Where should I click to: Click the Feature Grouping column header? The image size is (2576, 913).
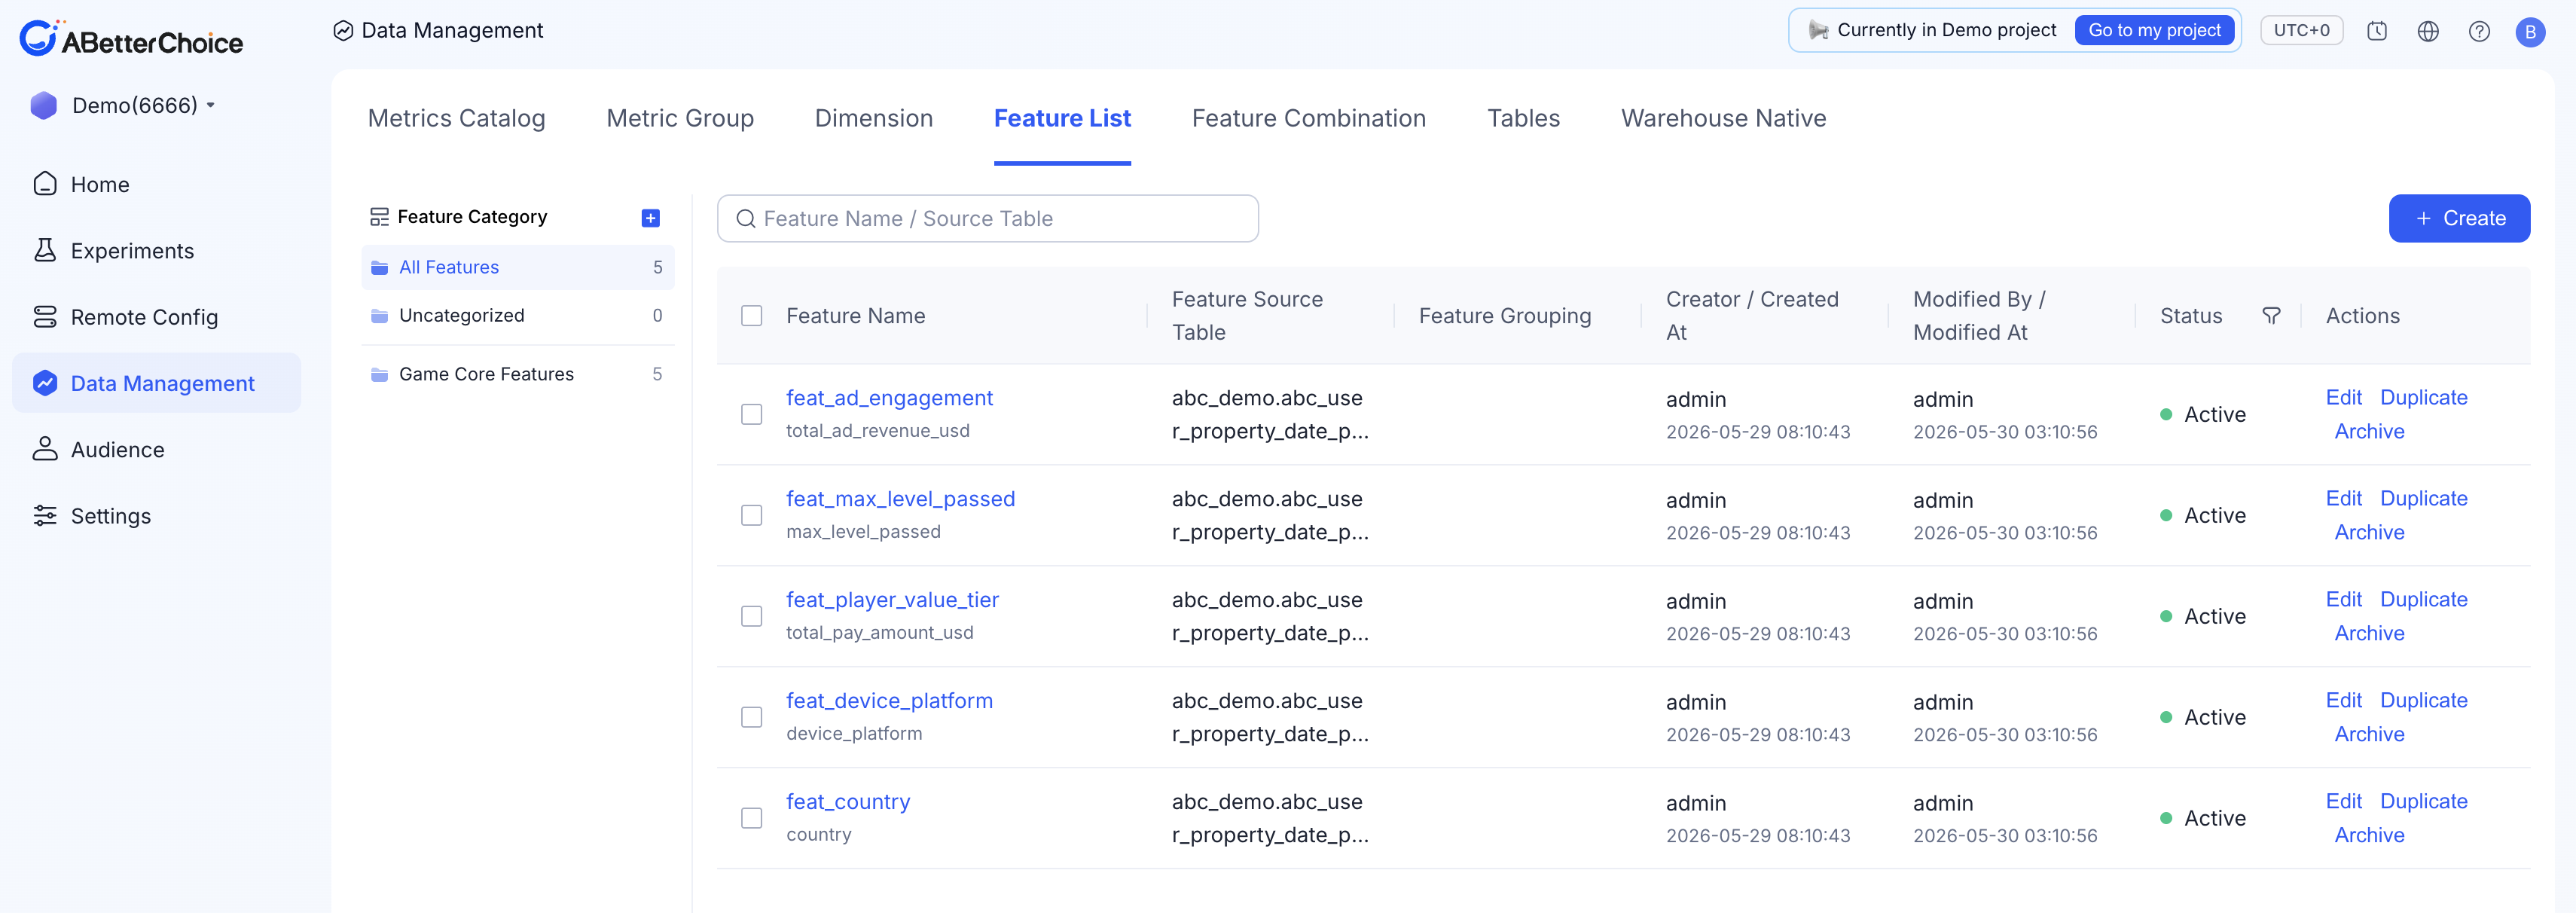1504,316
